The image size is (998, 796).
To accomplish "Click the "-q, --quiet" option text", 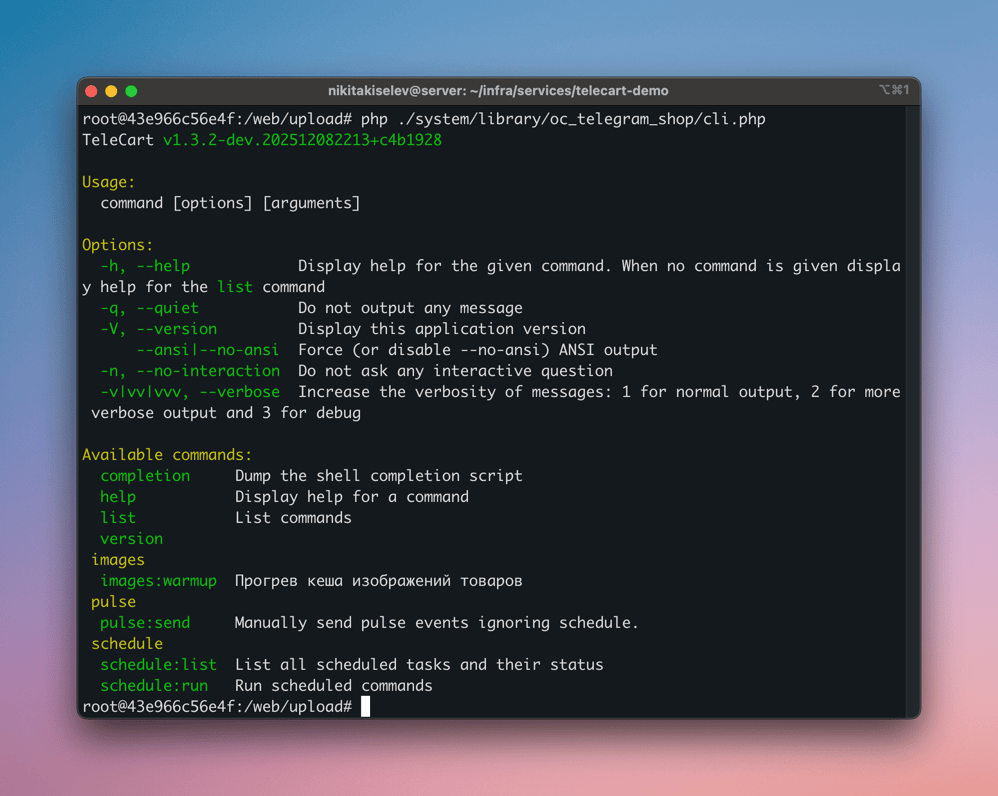I will pos(149,308).
